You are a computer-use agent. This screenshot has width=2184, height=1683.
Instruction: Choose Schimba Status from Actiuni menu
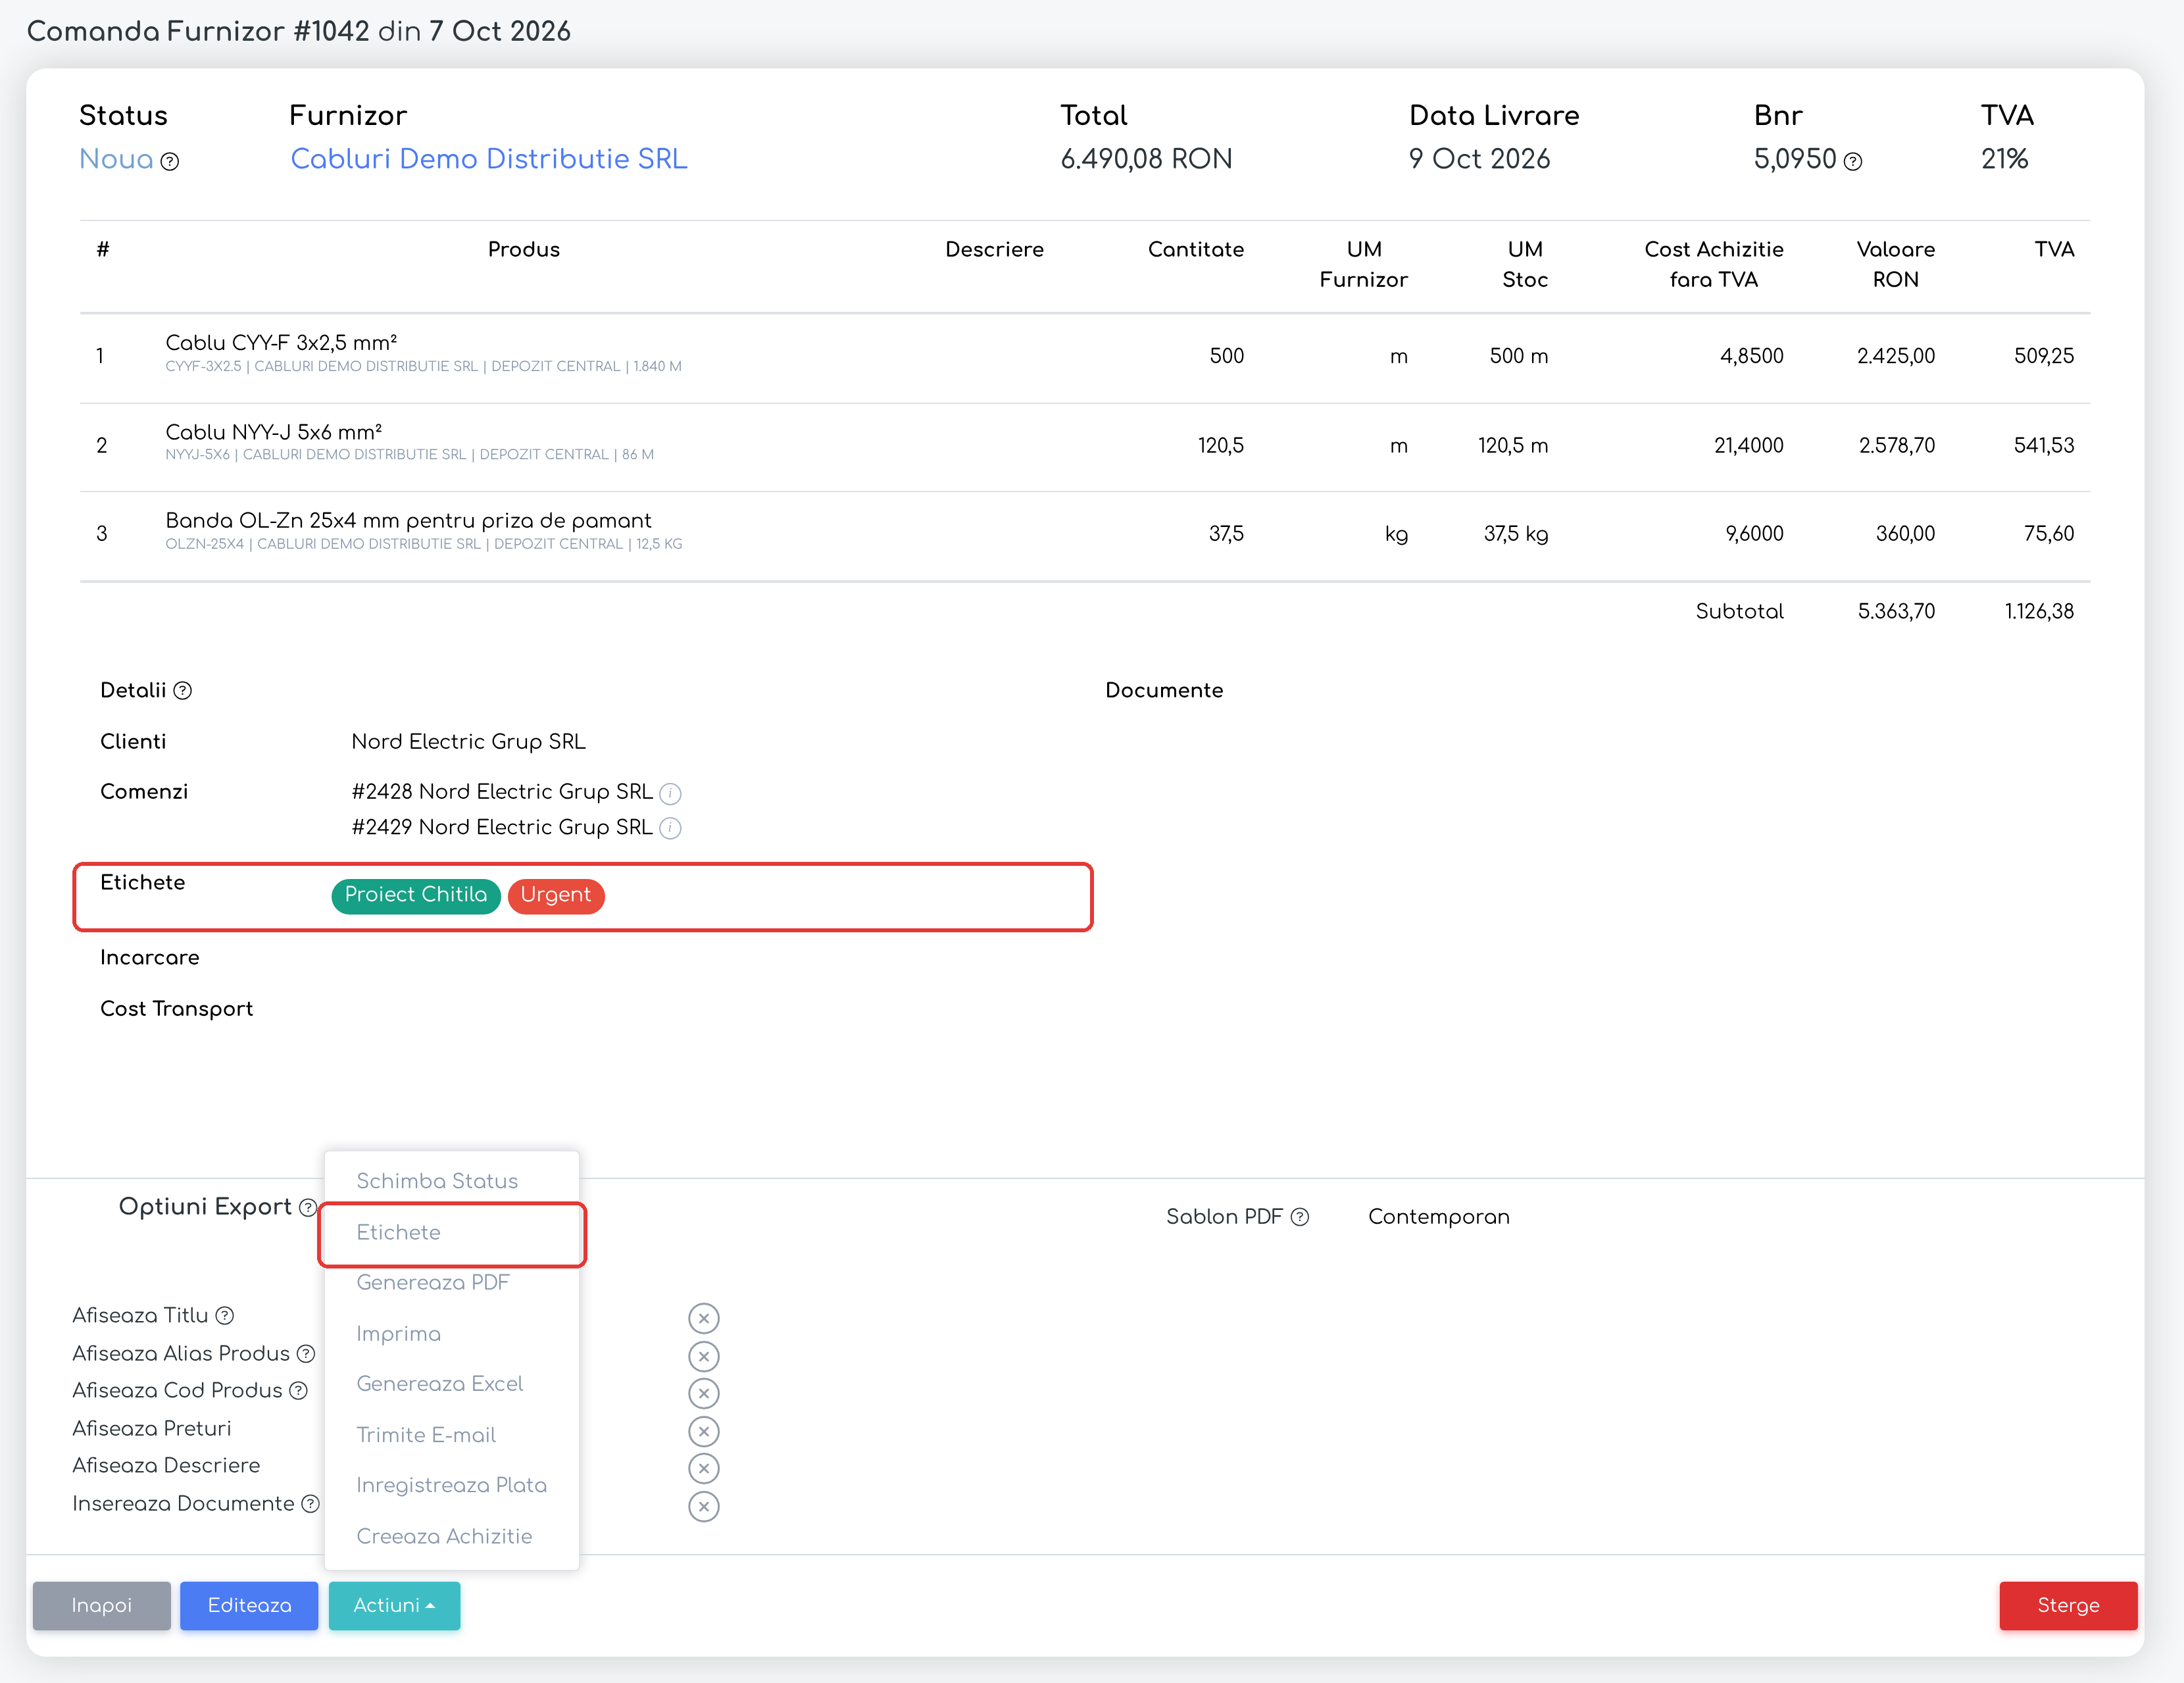point(452,1181)
